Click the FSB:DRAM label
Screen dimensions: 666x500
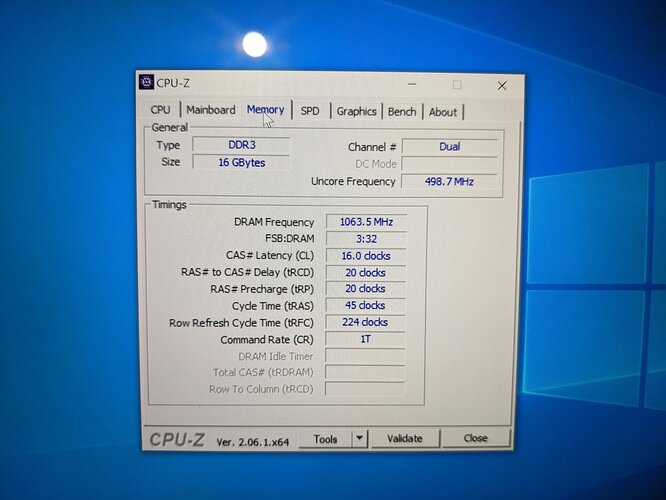coord(290,238)
